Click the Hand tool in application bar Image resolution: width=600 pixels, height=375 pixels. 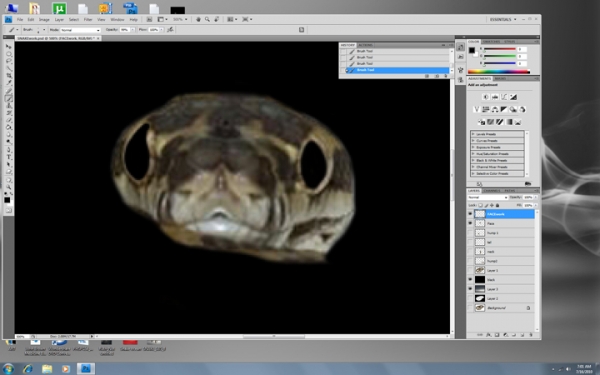(198, 19)
